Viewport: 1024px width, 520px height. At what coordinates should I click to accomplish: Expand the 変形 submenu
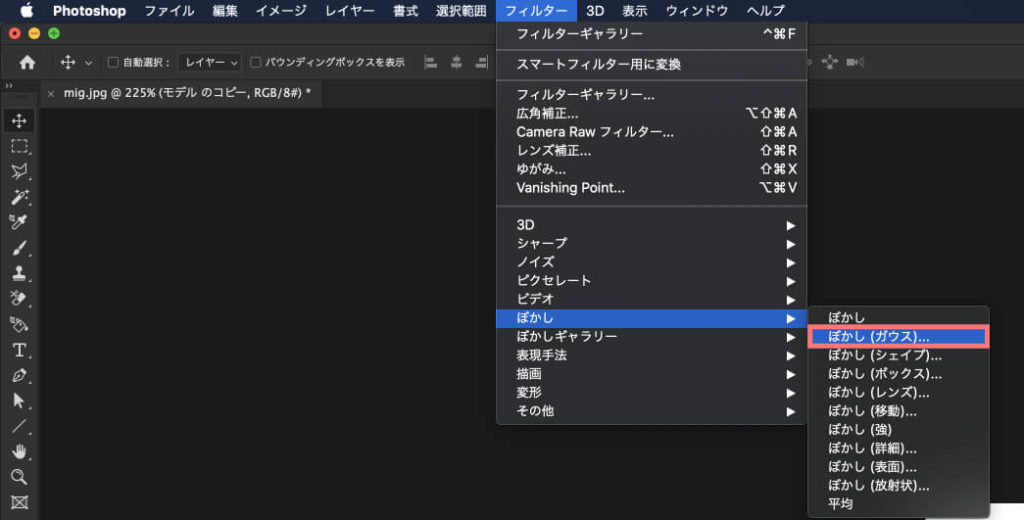pos(652,393)
